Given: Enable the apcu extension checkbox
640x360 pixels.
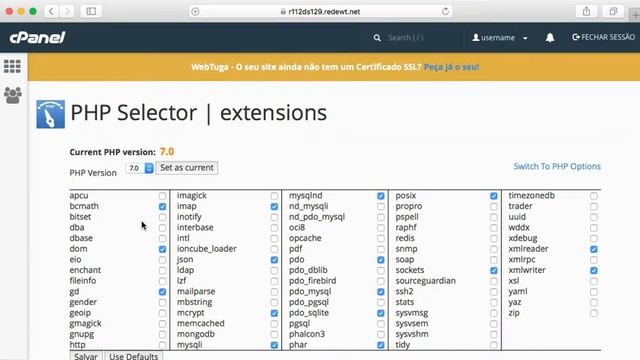Looking at the screenshot, I should (x=162, y=196).
